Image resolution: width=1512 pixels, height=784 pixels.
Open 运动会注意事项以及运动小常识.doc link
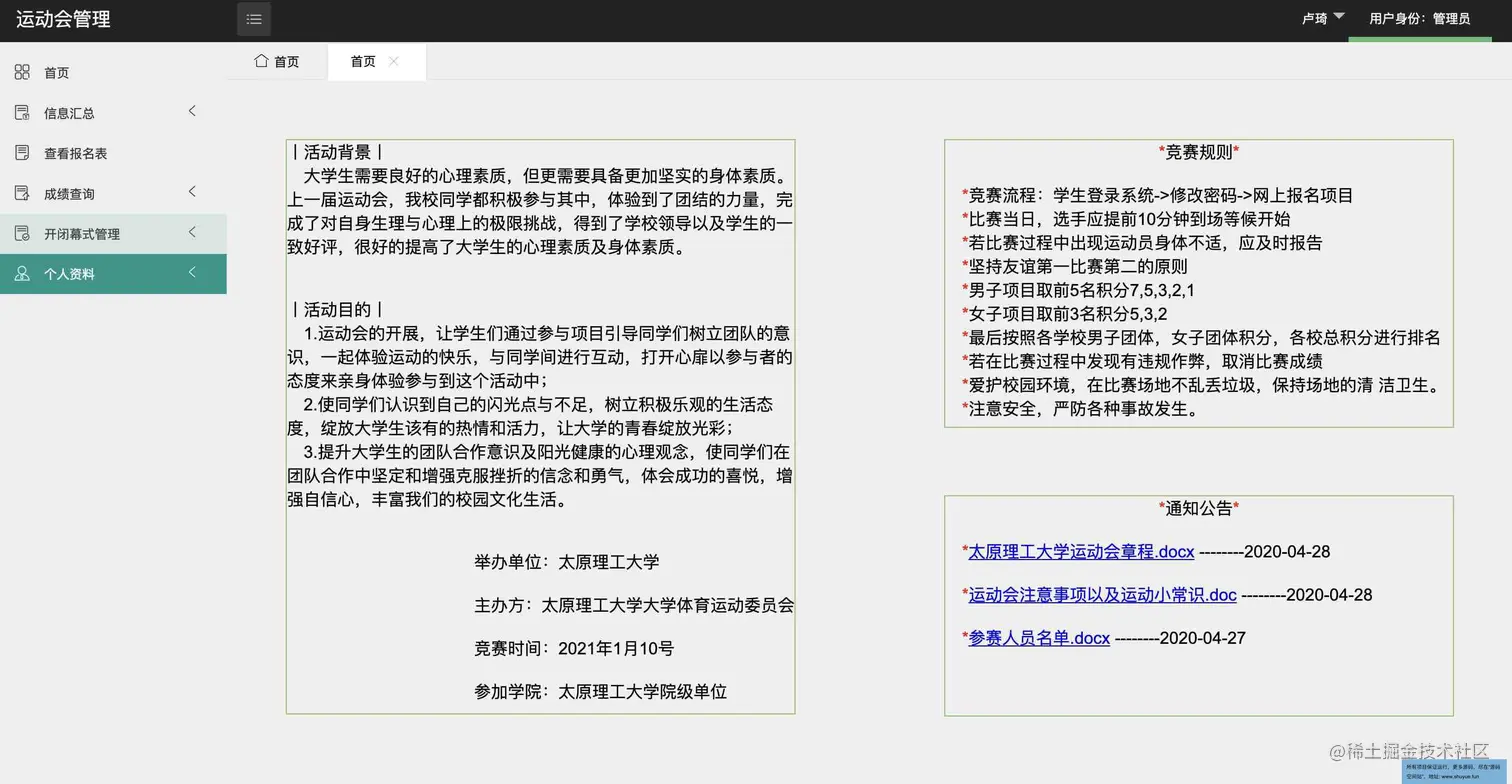(1102, 594)
